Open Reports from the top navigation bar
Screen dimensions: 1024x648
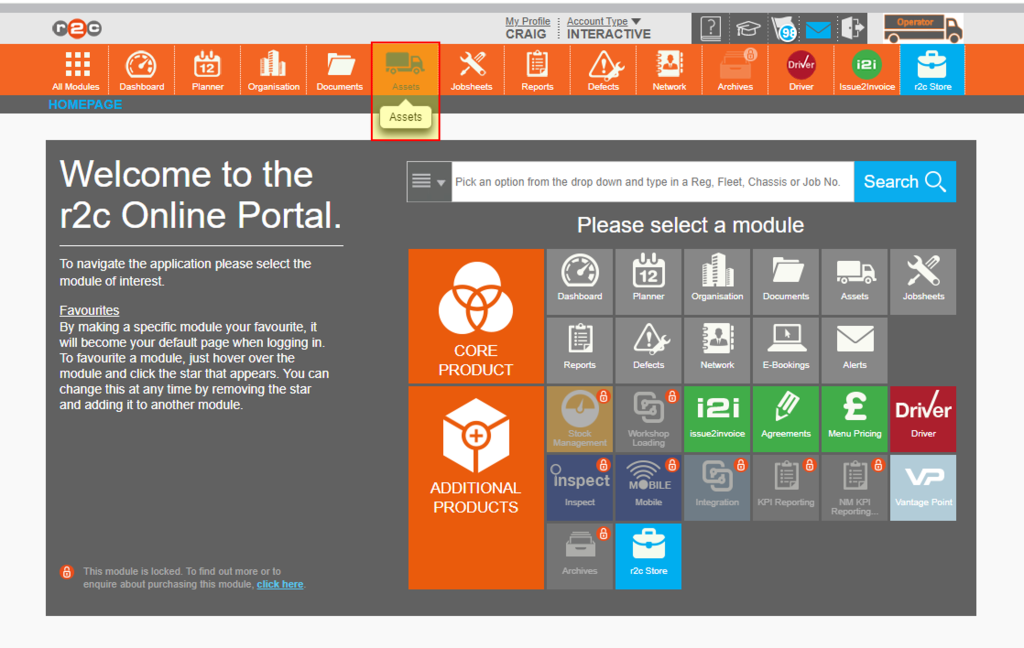537,70
